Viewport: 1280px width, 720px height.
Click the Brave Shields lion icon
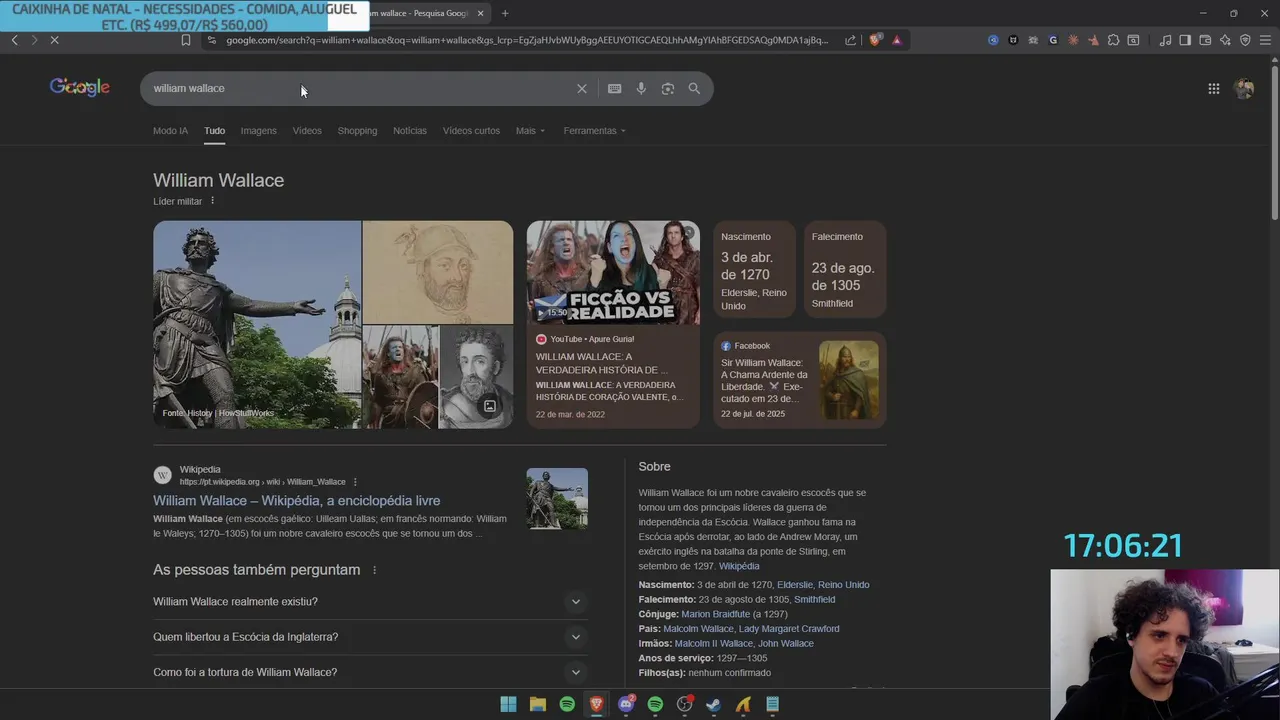(875, 40)
